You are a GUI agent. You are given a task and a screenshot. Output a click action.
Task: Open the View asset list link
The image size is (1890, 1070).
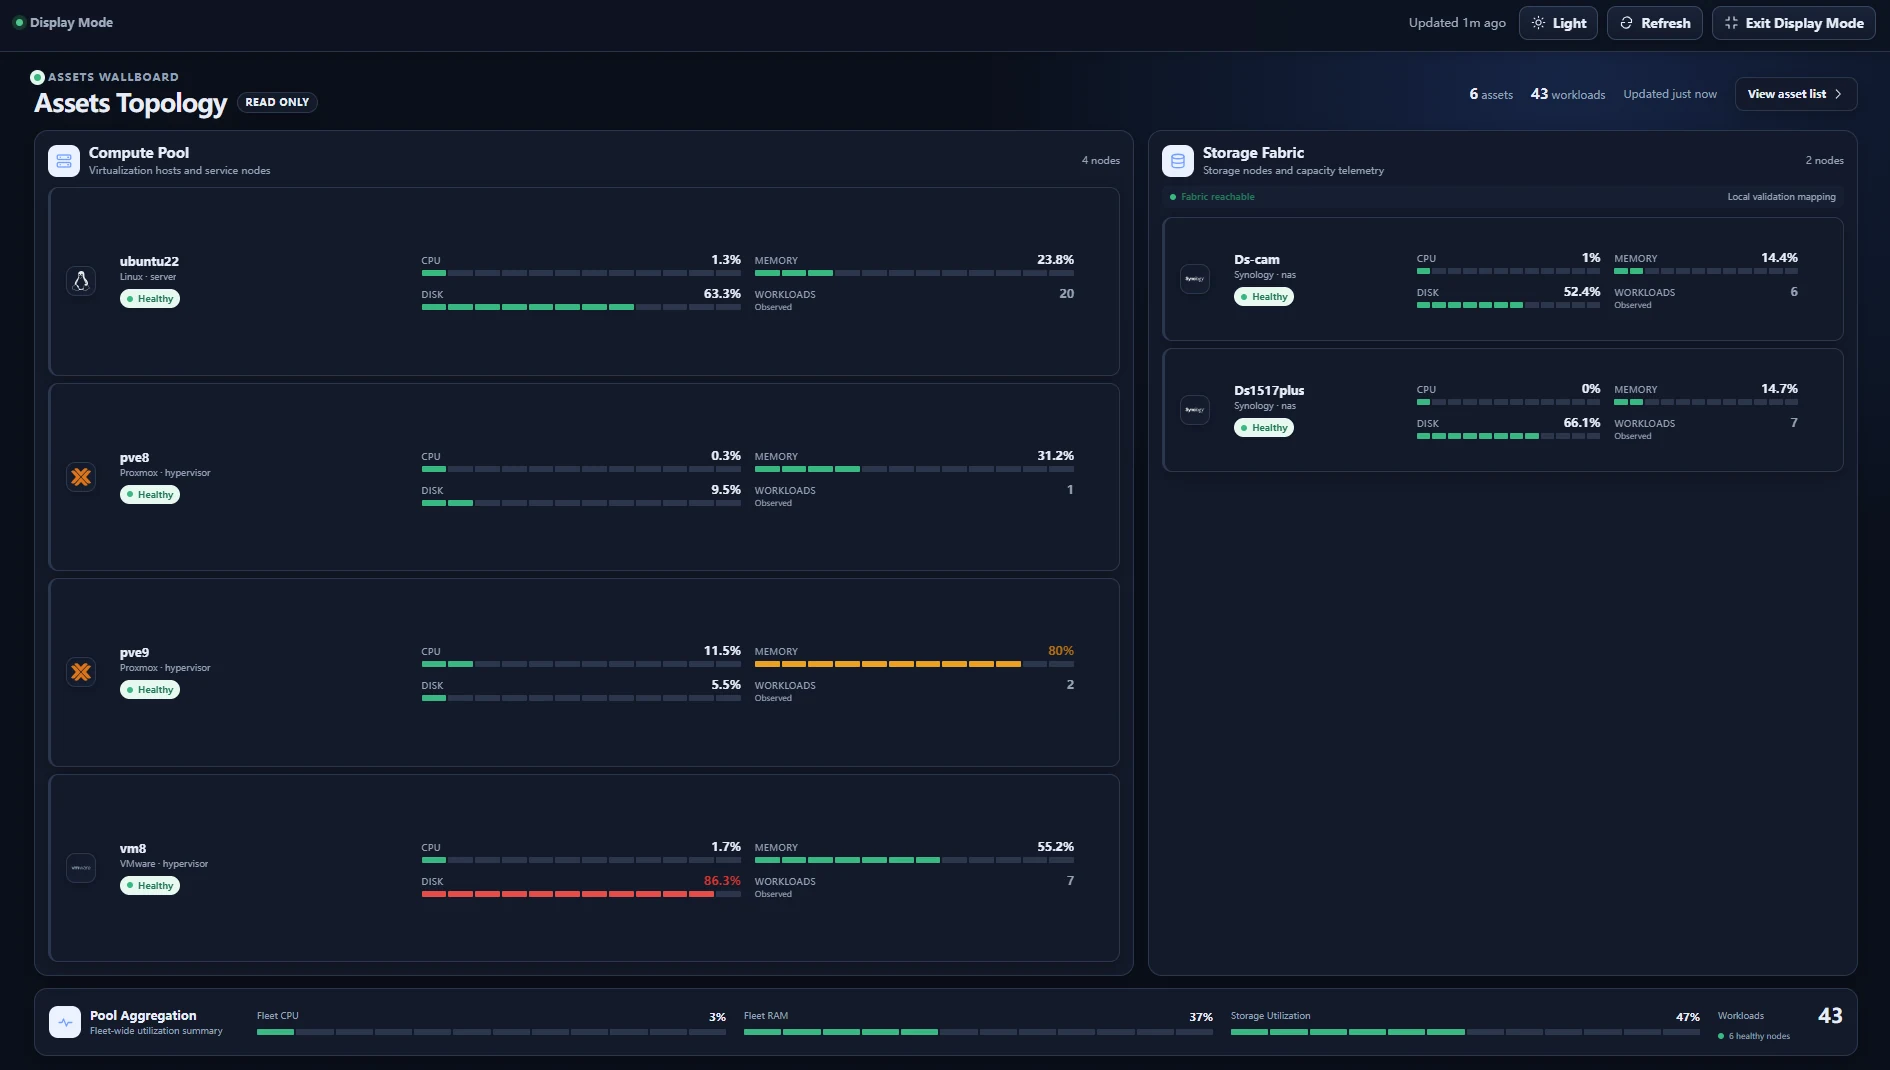[x=1796, y=94]
